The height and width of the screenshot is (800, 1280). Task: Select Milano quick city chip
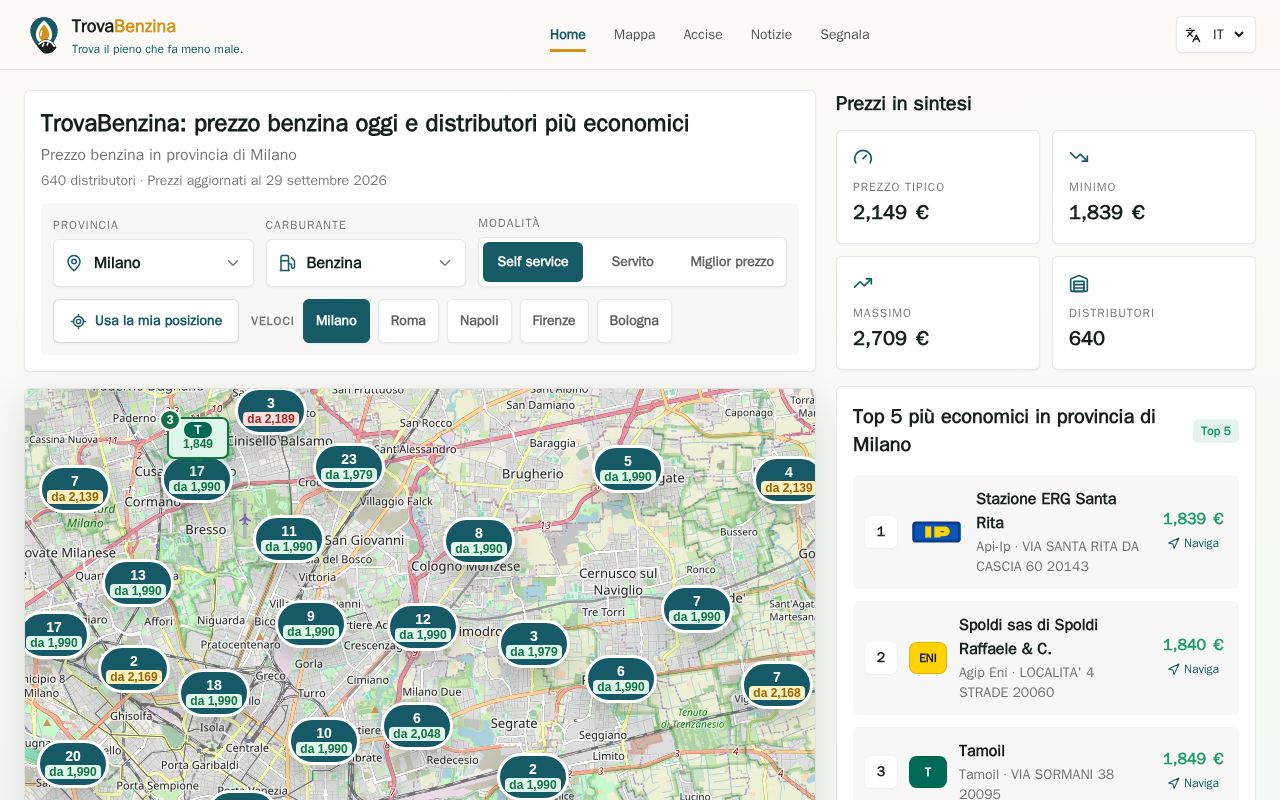[336, 321]
